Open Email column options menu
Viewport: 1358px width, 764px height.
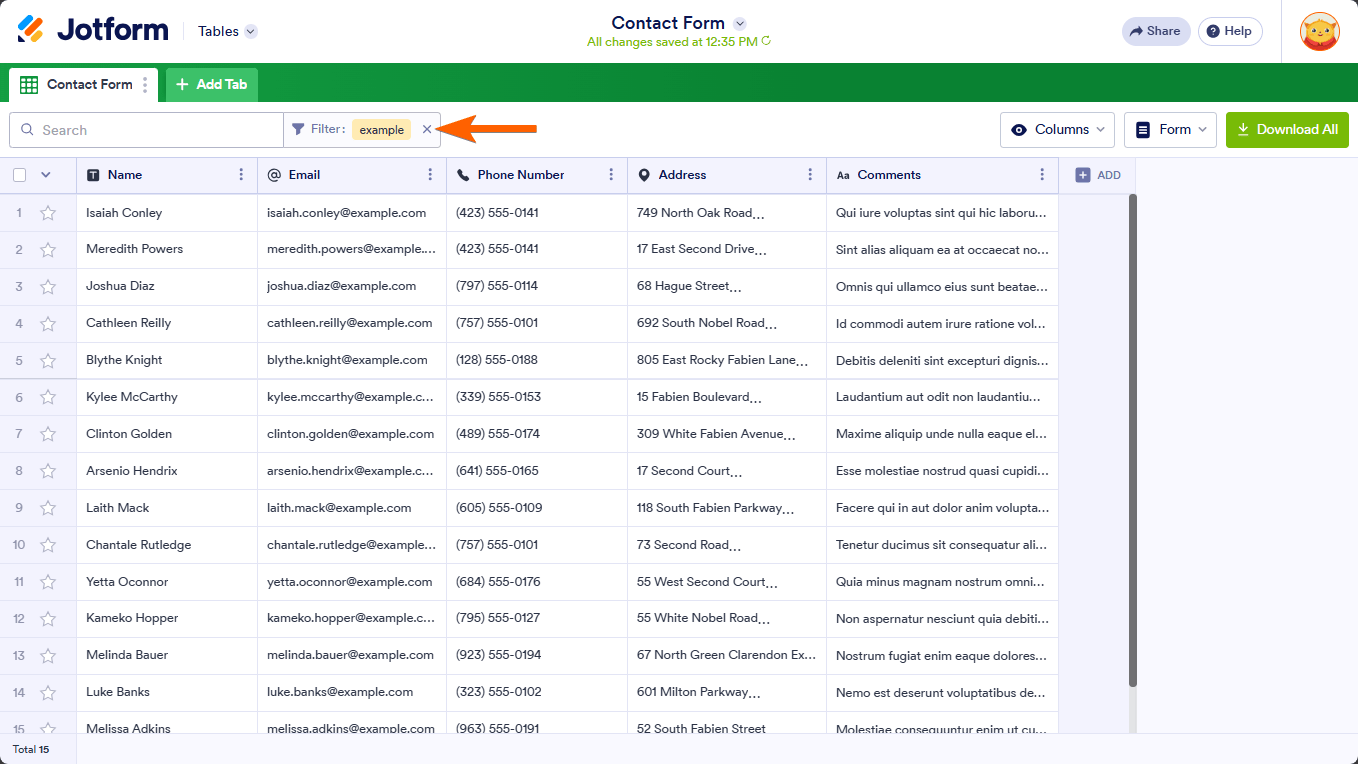point(430,175)
